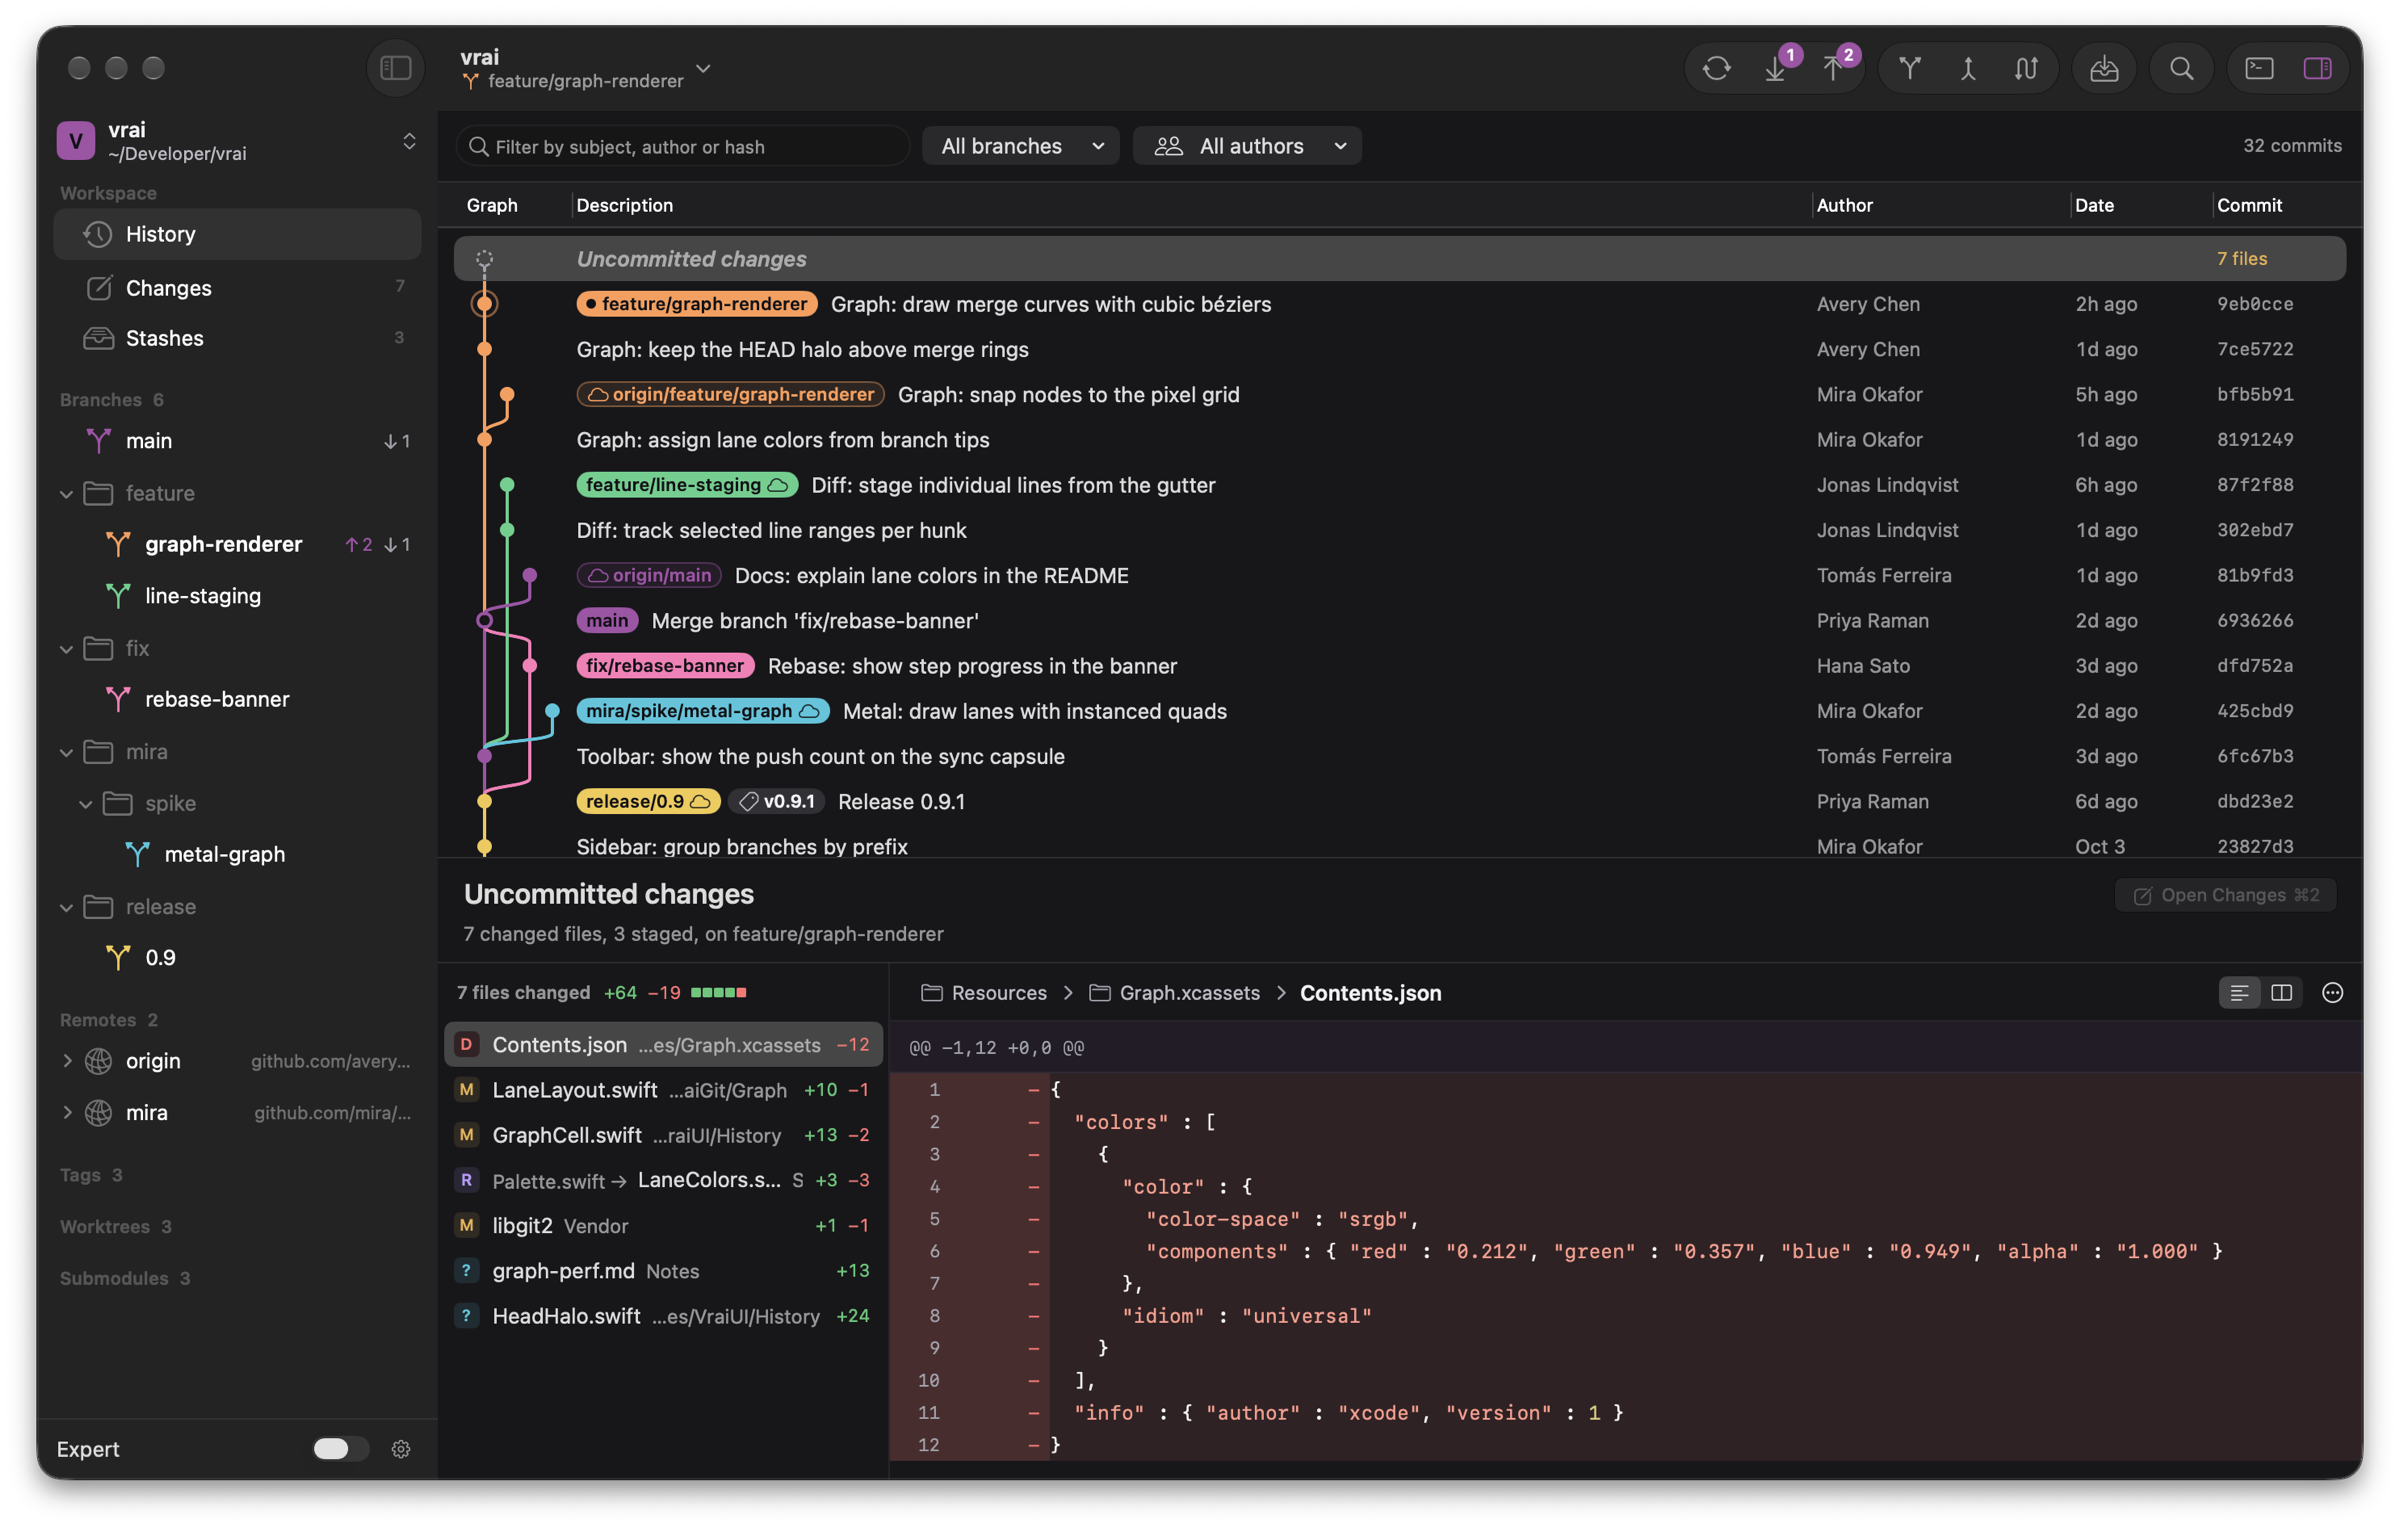This screenshot has width=2400, height=1528.
Task: Expand the mira remote
Action: point(66,1113)
